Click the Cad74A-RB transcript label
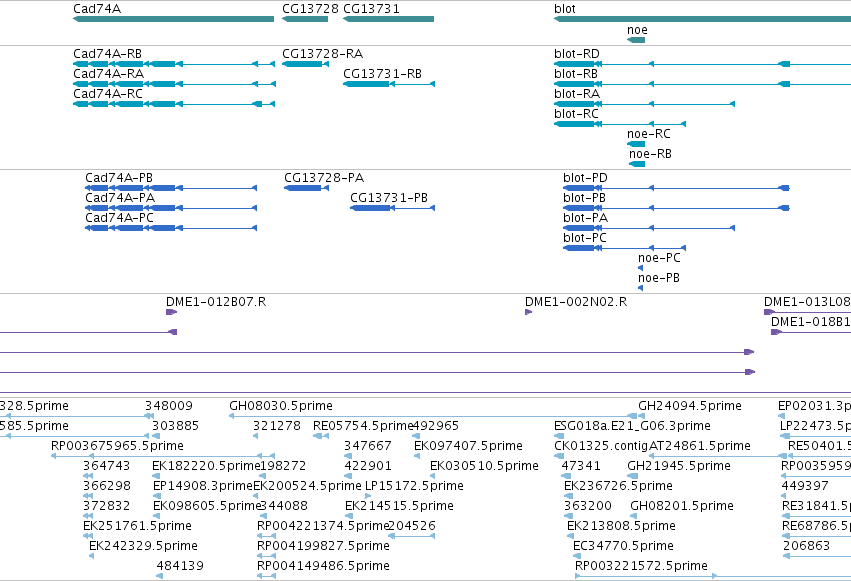 (x=107, y=54)
